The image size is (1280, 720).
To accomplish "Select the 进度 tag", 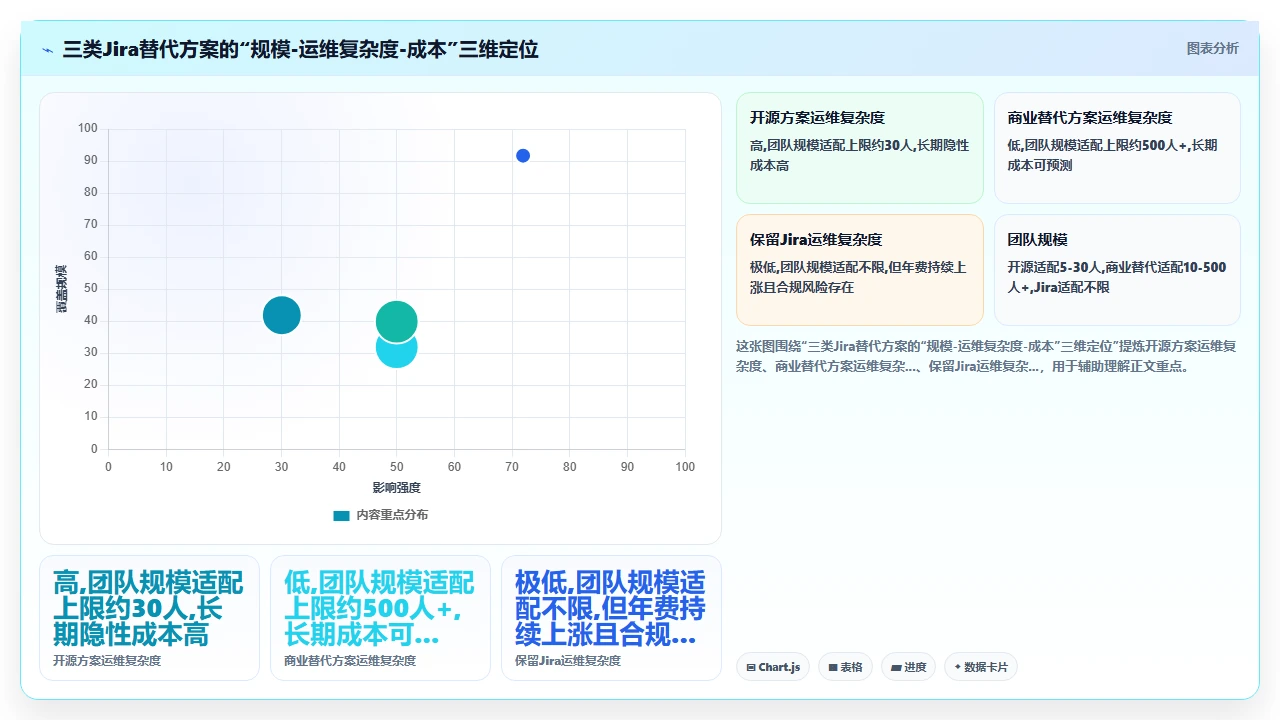I will click(908, 667).
